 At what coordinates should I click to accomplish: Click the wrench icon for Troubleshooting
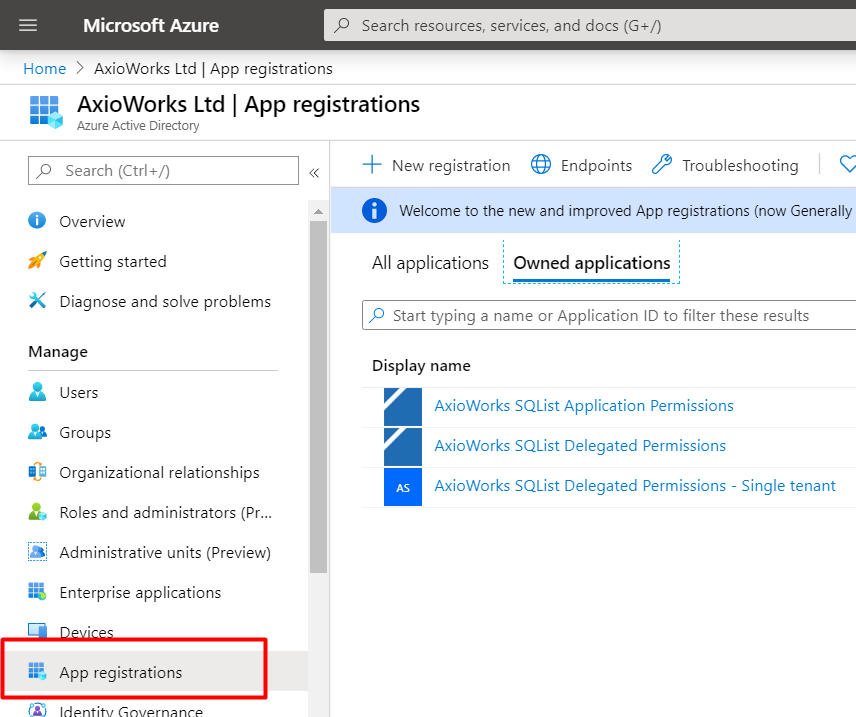point(662,164)
